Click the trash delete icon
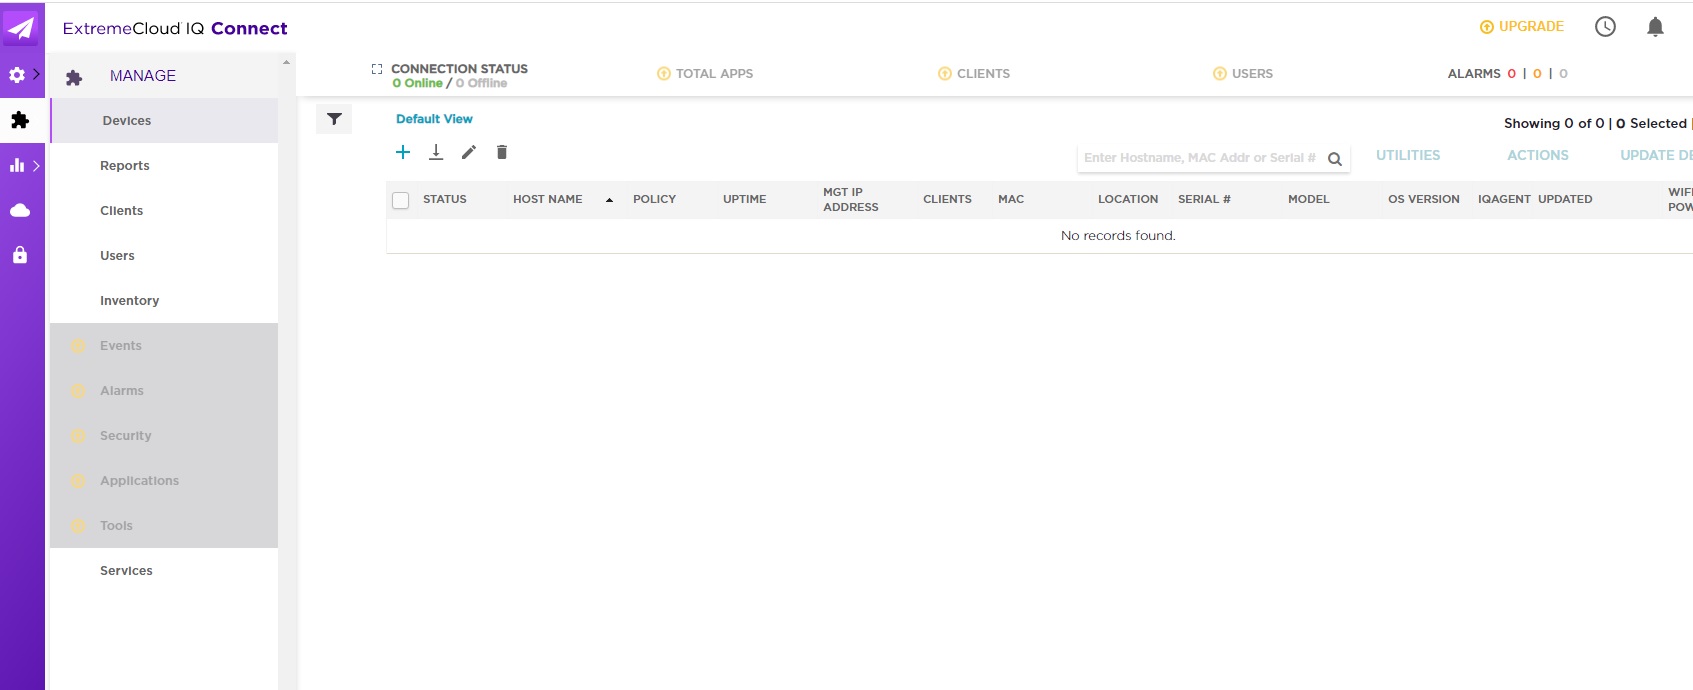1693x690 pixels. [502, 152]
